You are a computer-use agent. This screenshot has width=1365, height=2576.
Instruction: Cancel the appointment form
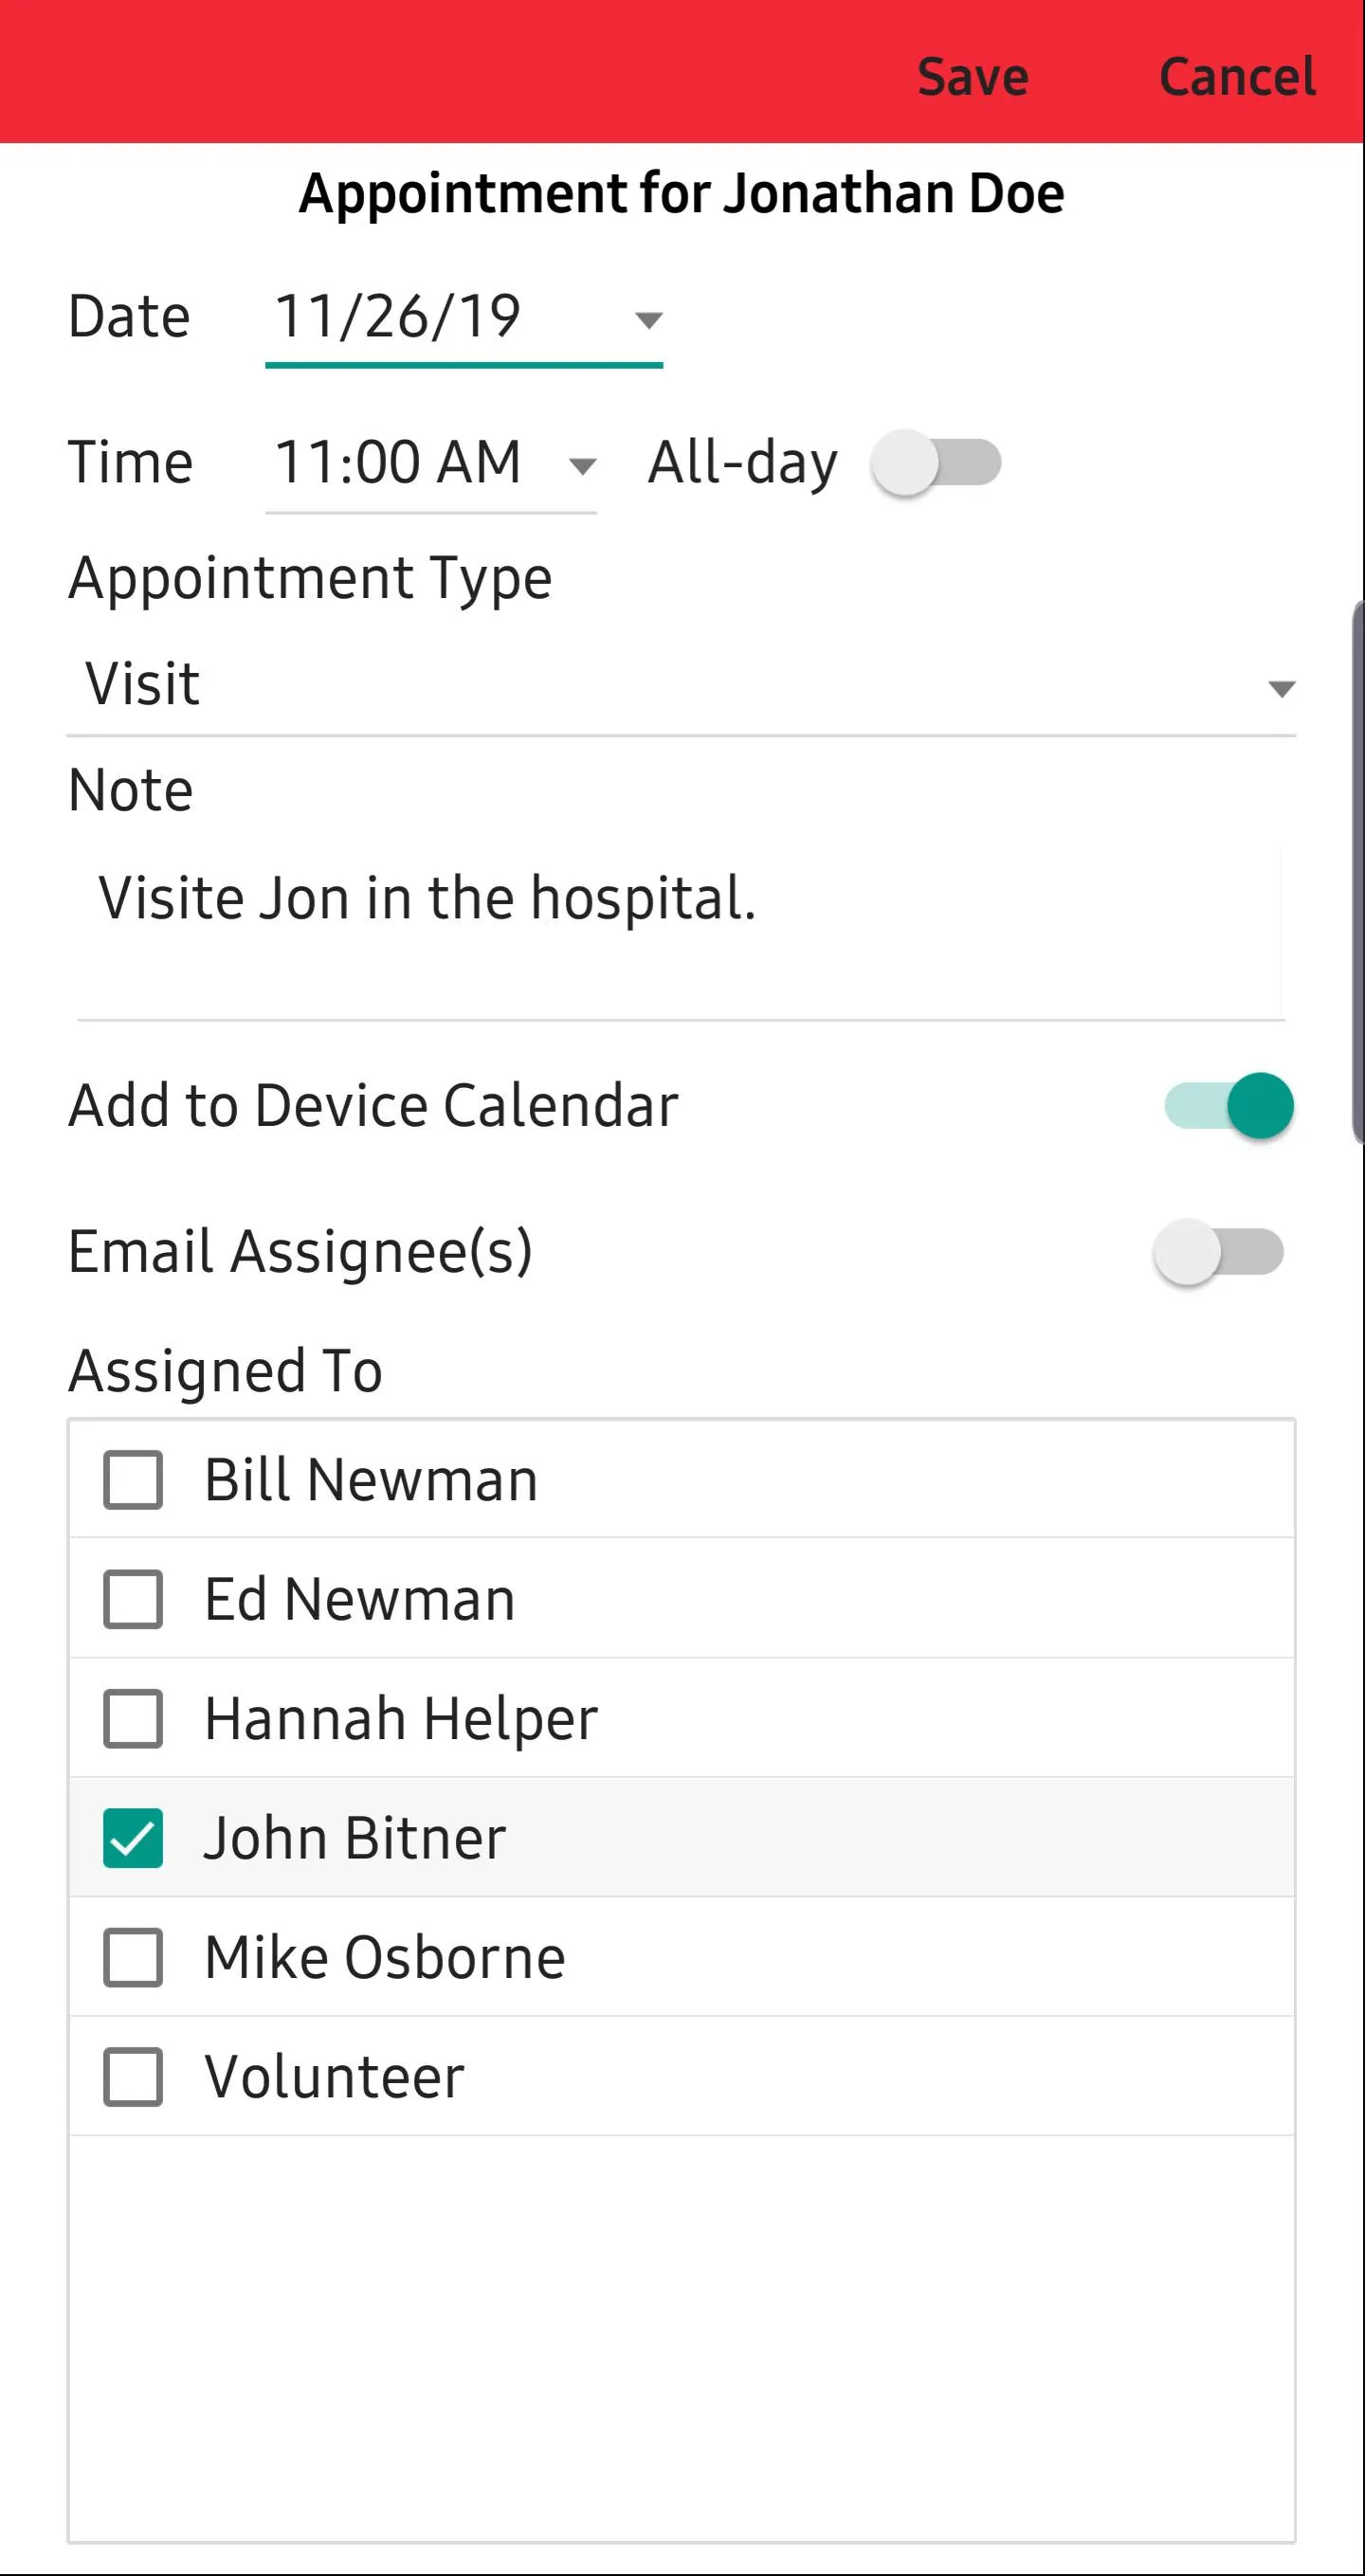[1236, 77]
